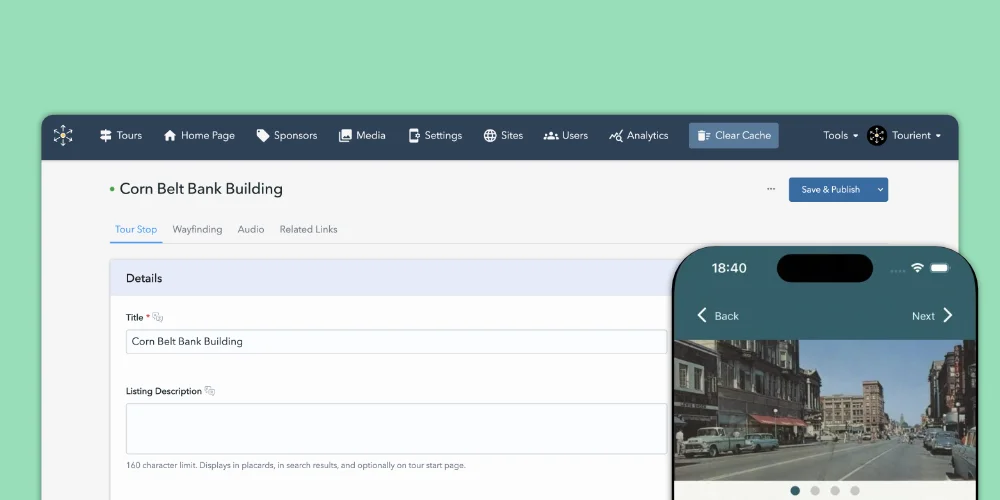
Task: Select the Tour Stop tab
Action: (x=136, y=230)
